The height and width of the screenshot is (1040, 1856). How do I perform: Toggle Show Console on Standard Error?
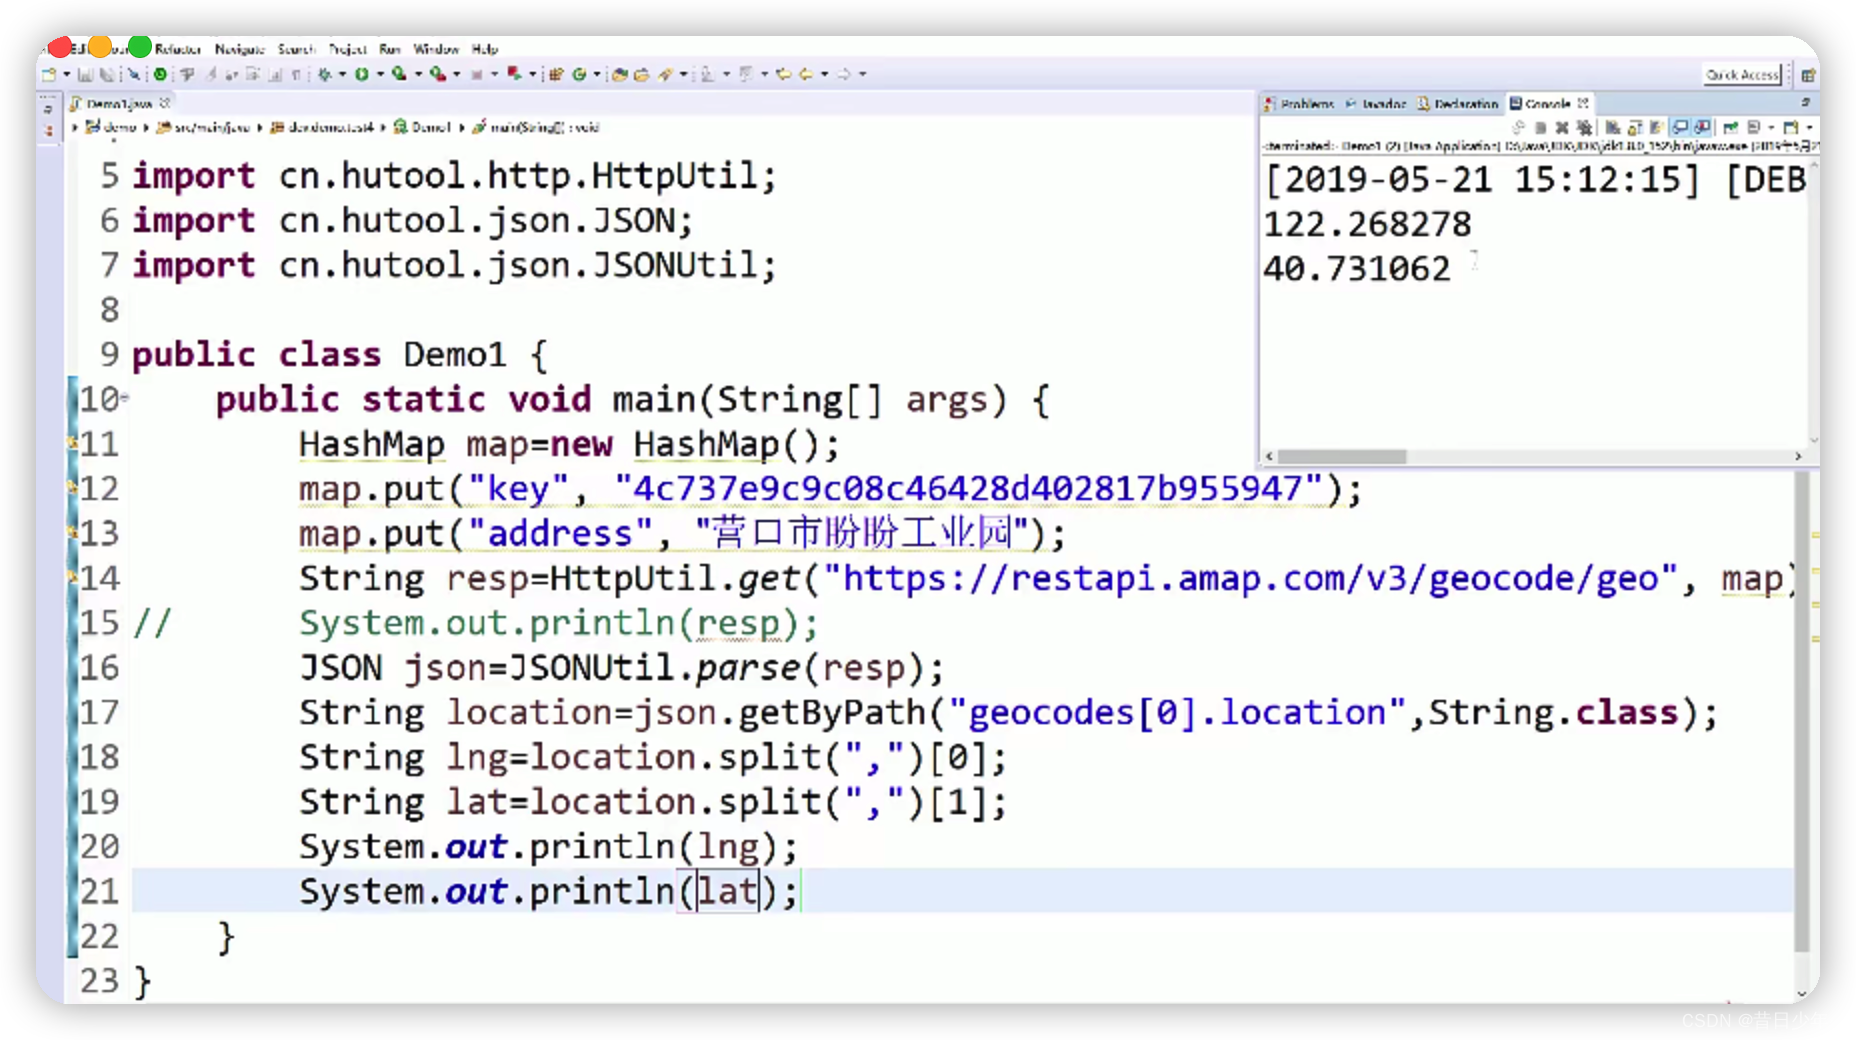pos(1702,128)
